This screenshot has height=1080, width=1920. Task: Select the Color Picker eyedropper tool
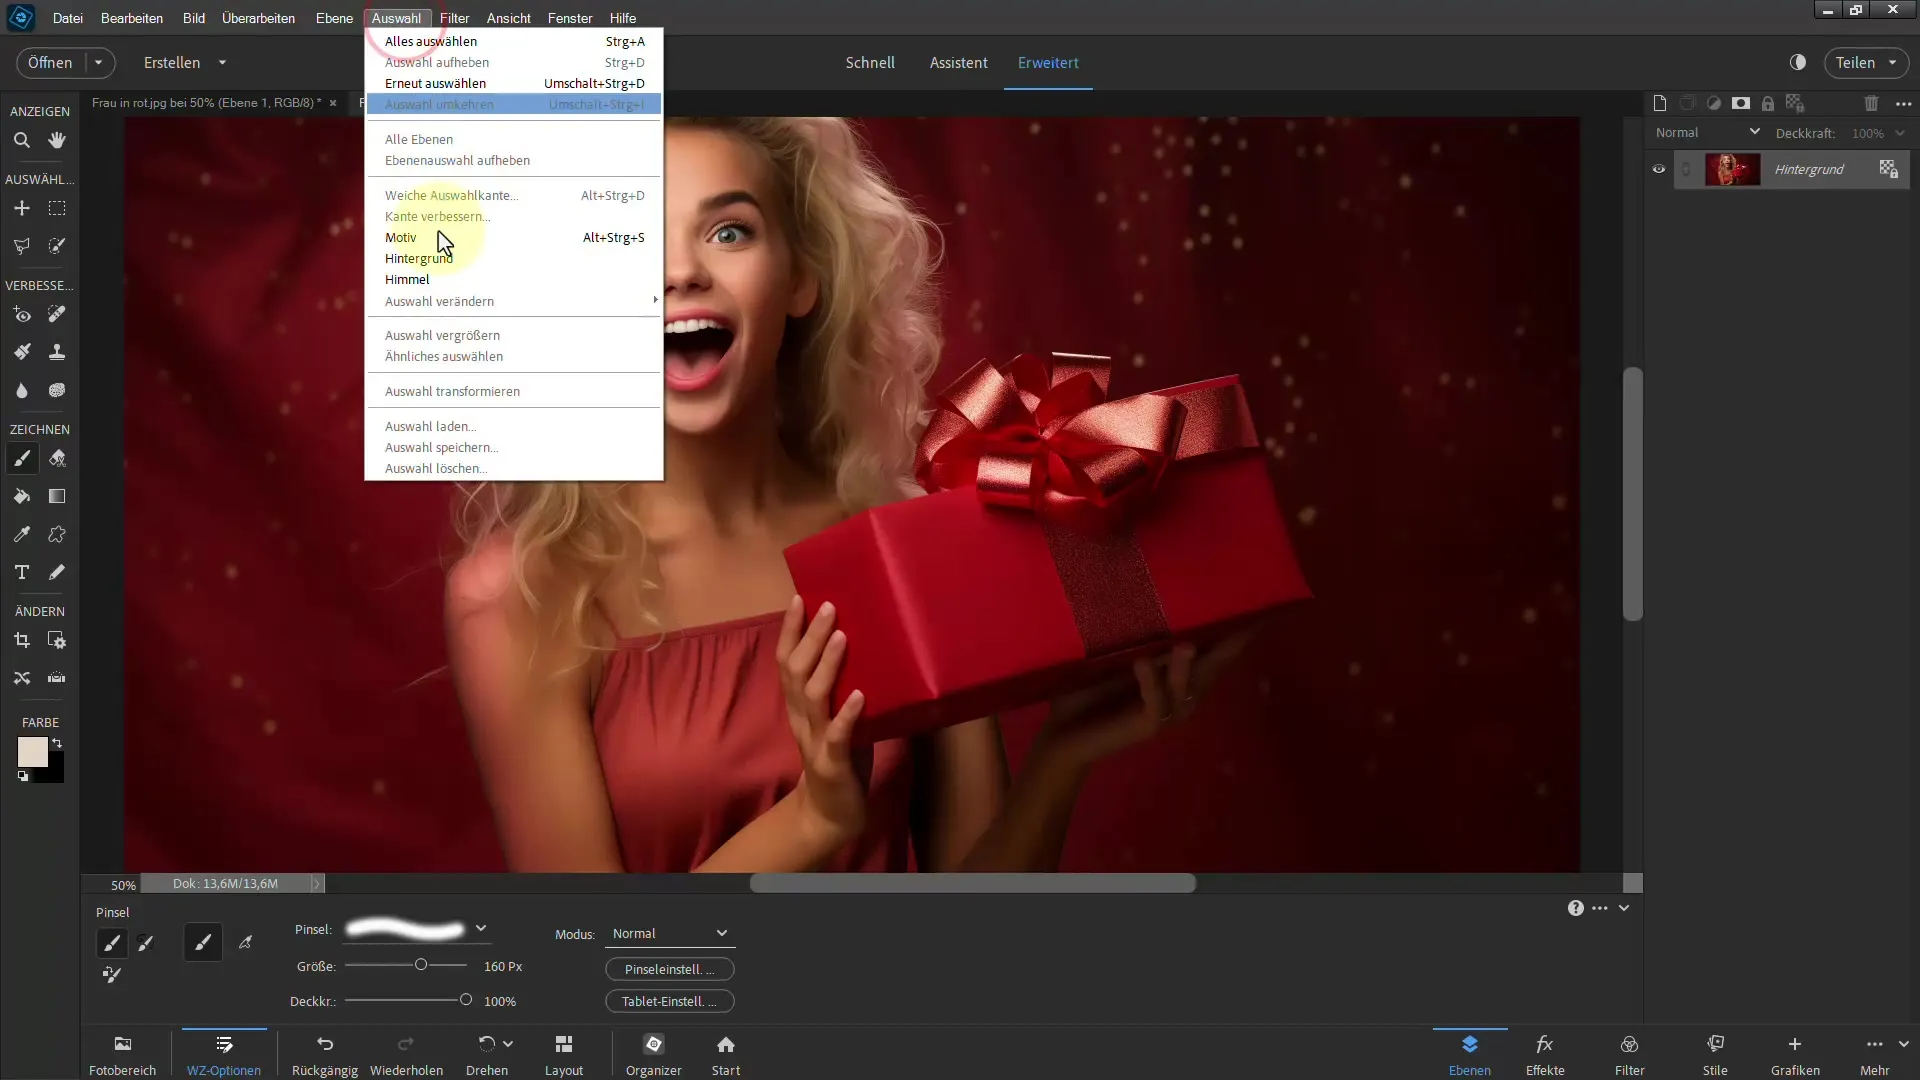[21, 534]
